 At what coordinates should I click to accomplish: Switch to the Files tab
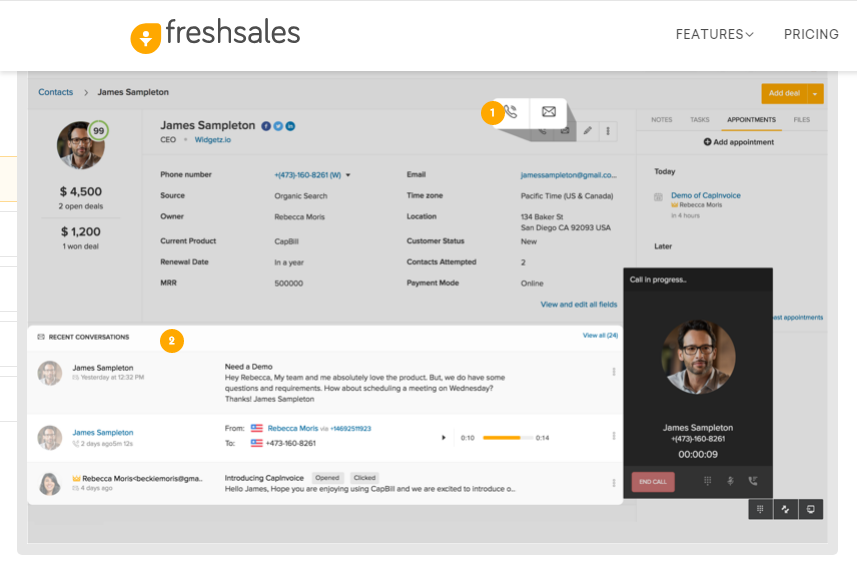(802, 120)
